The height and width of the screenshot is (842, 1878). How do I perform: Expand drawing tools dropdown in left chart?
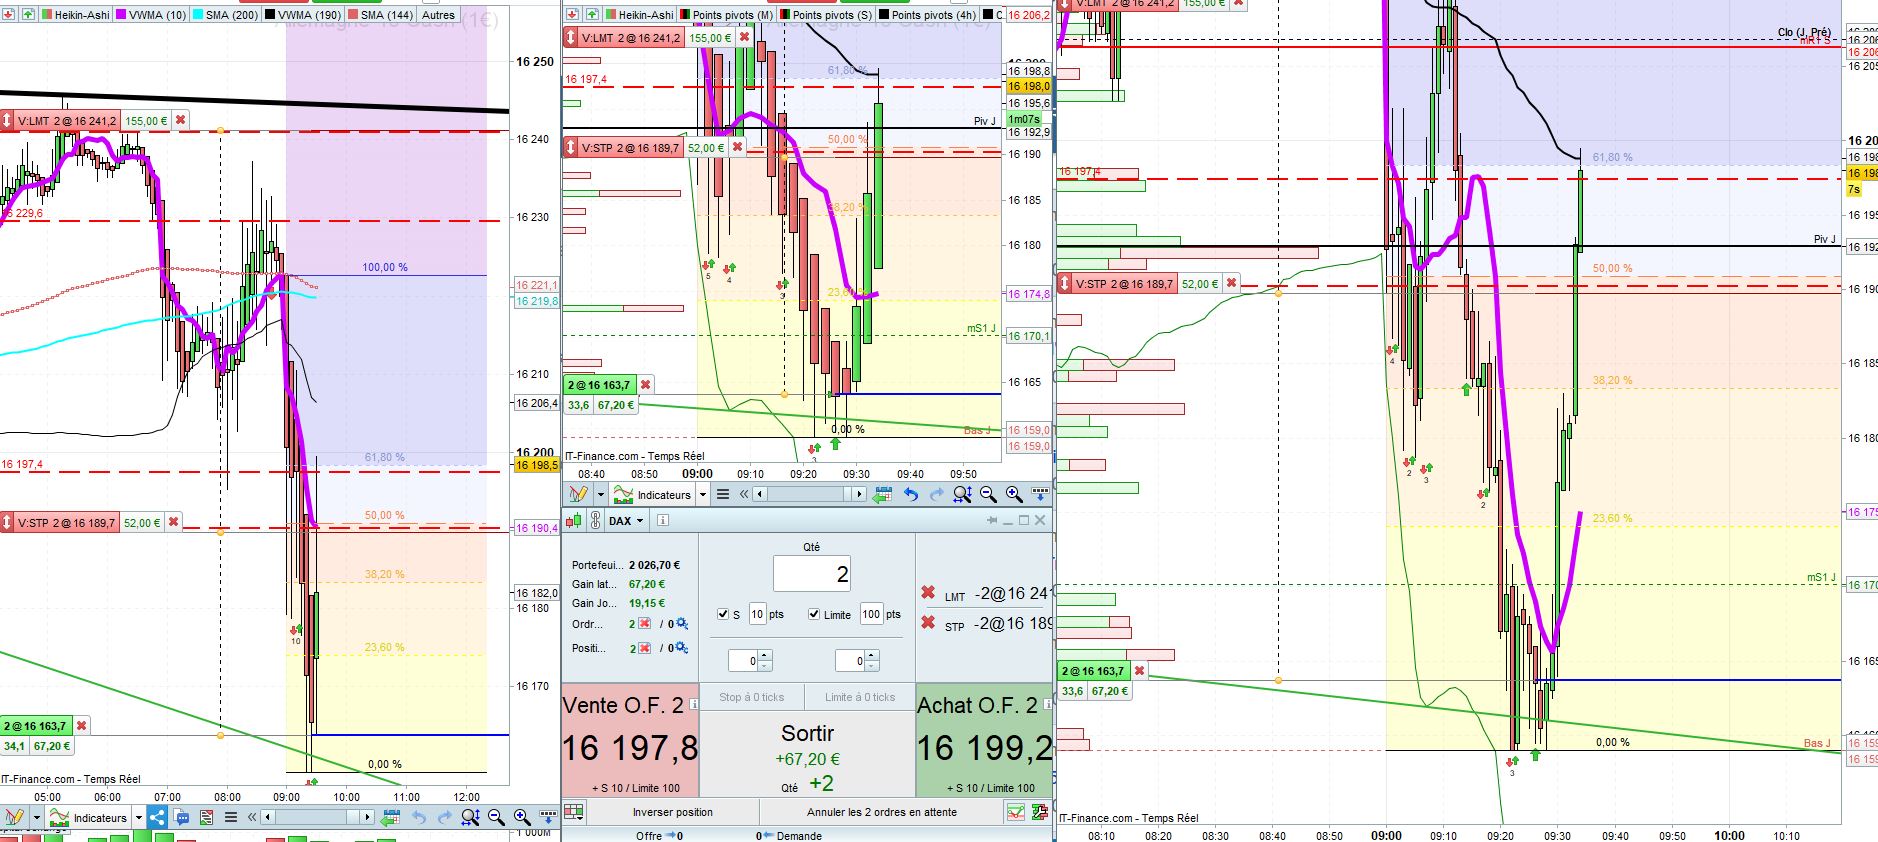(x=37, y=817)
